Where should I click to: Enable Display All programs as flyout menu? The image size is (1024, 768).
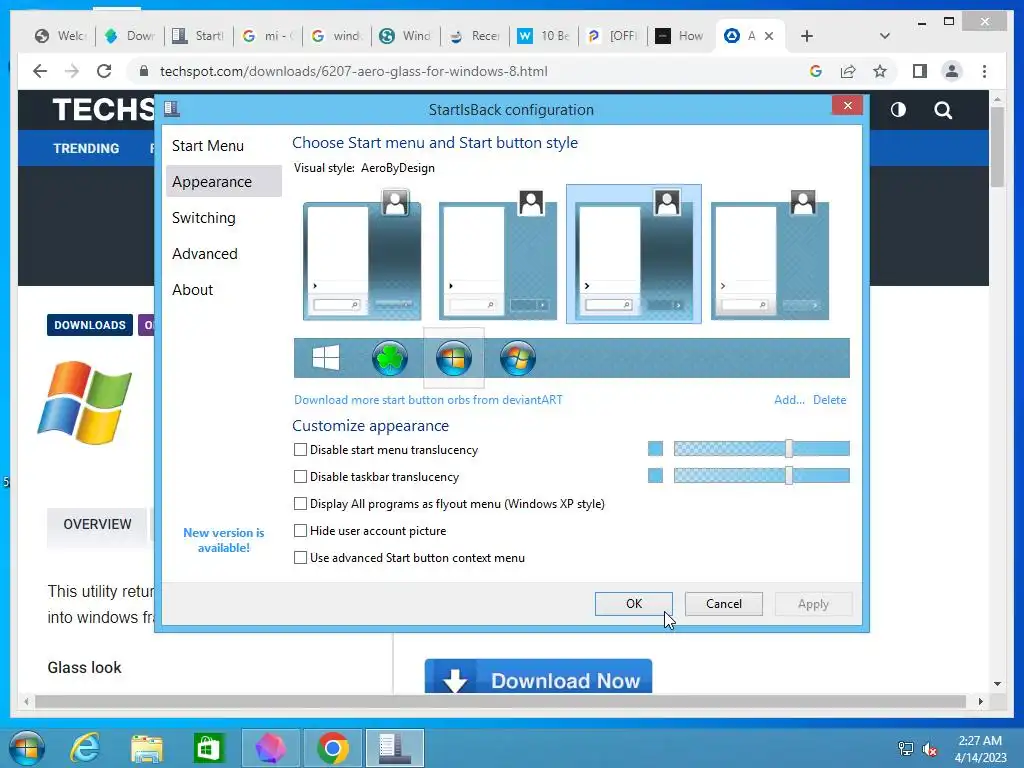point(300,504)
